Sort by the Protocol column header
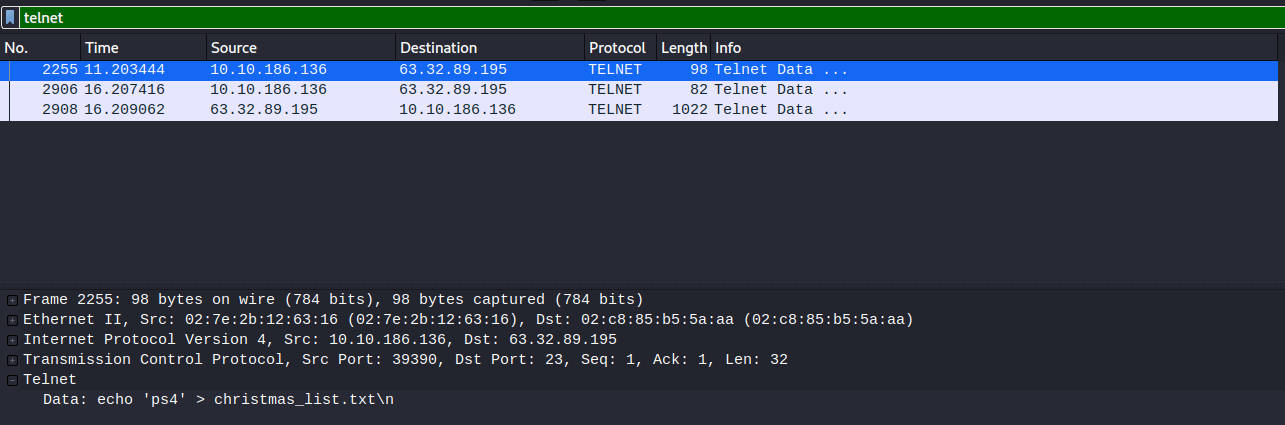 coord(617,48)
